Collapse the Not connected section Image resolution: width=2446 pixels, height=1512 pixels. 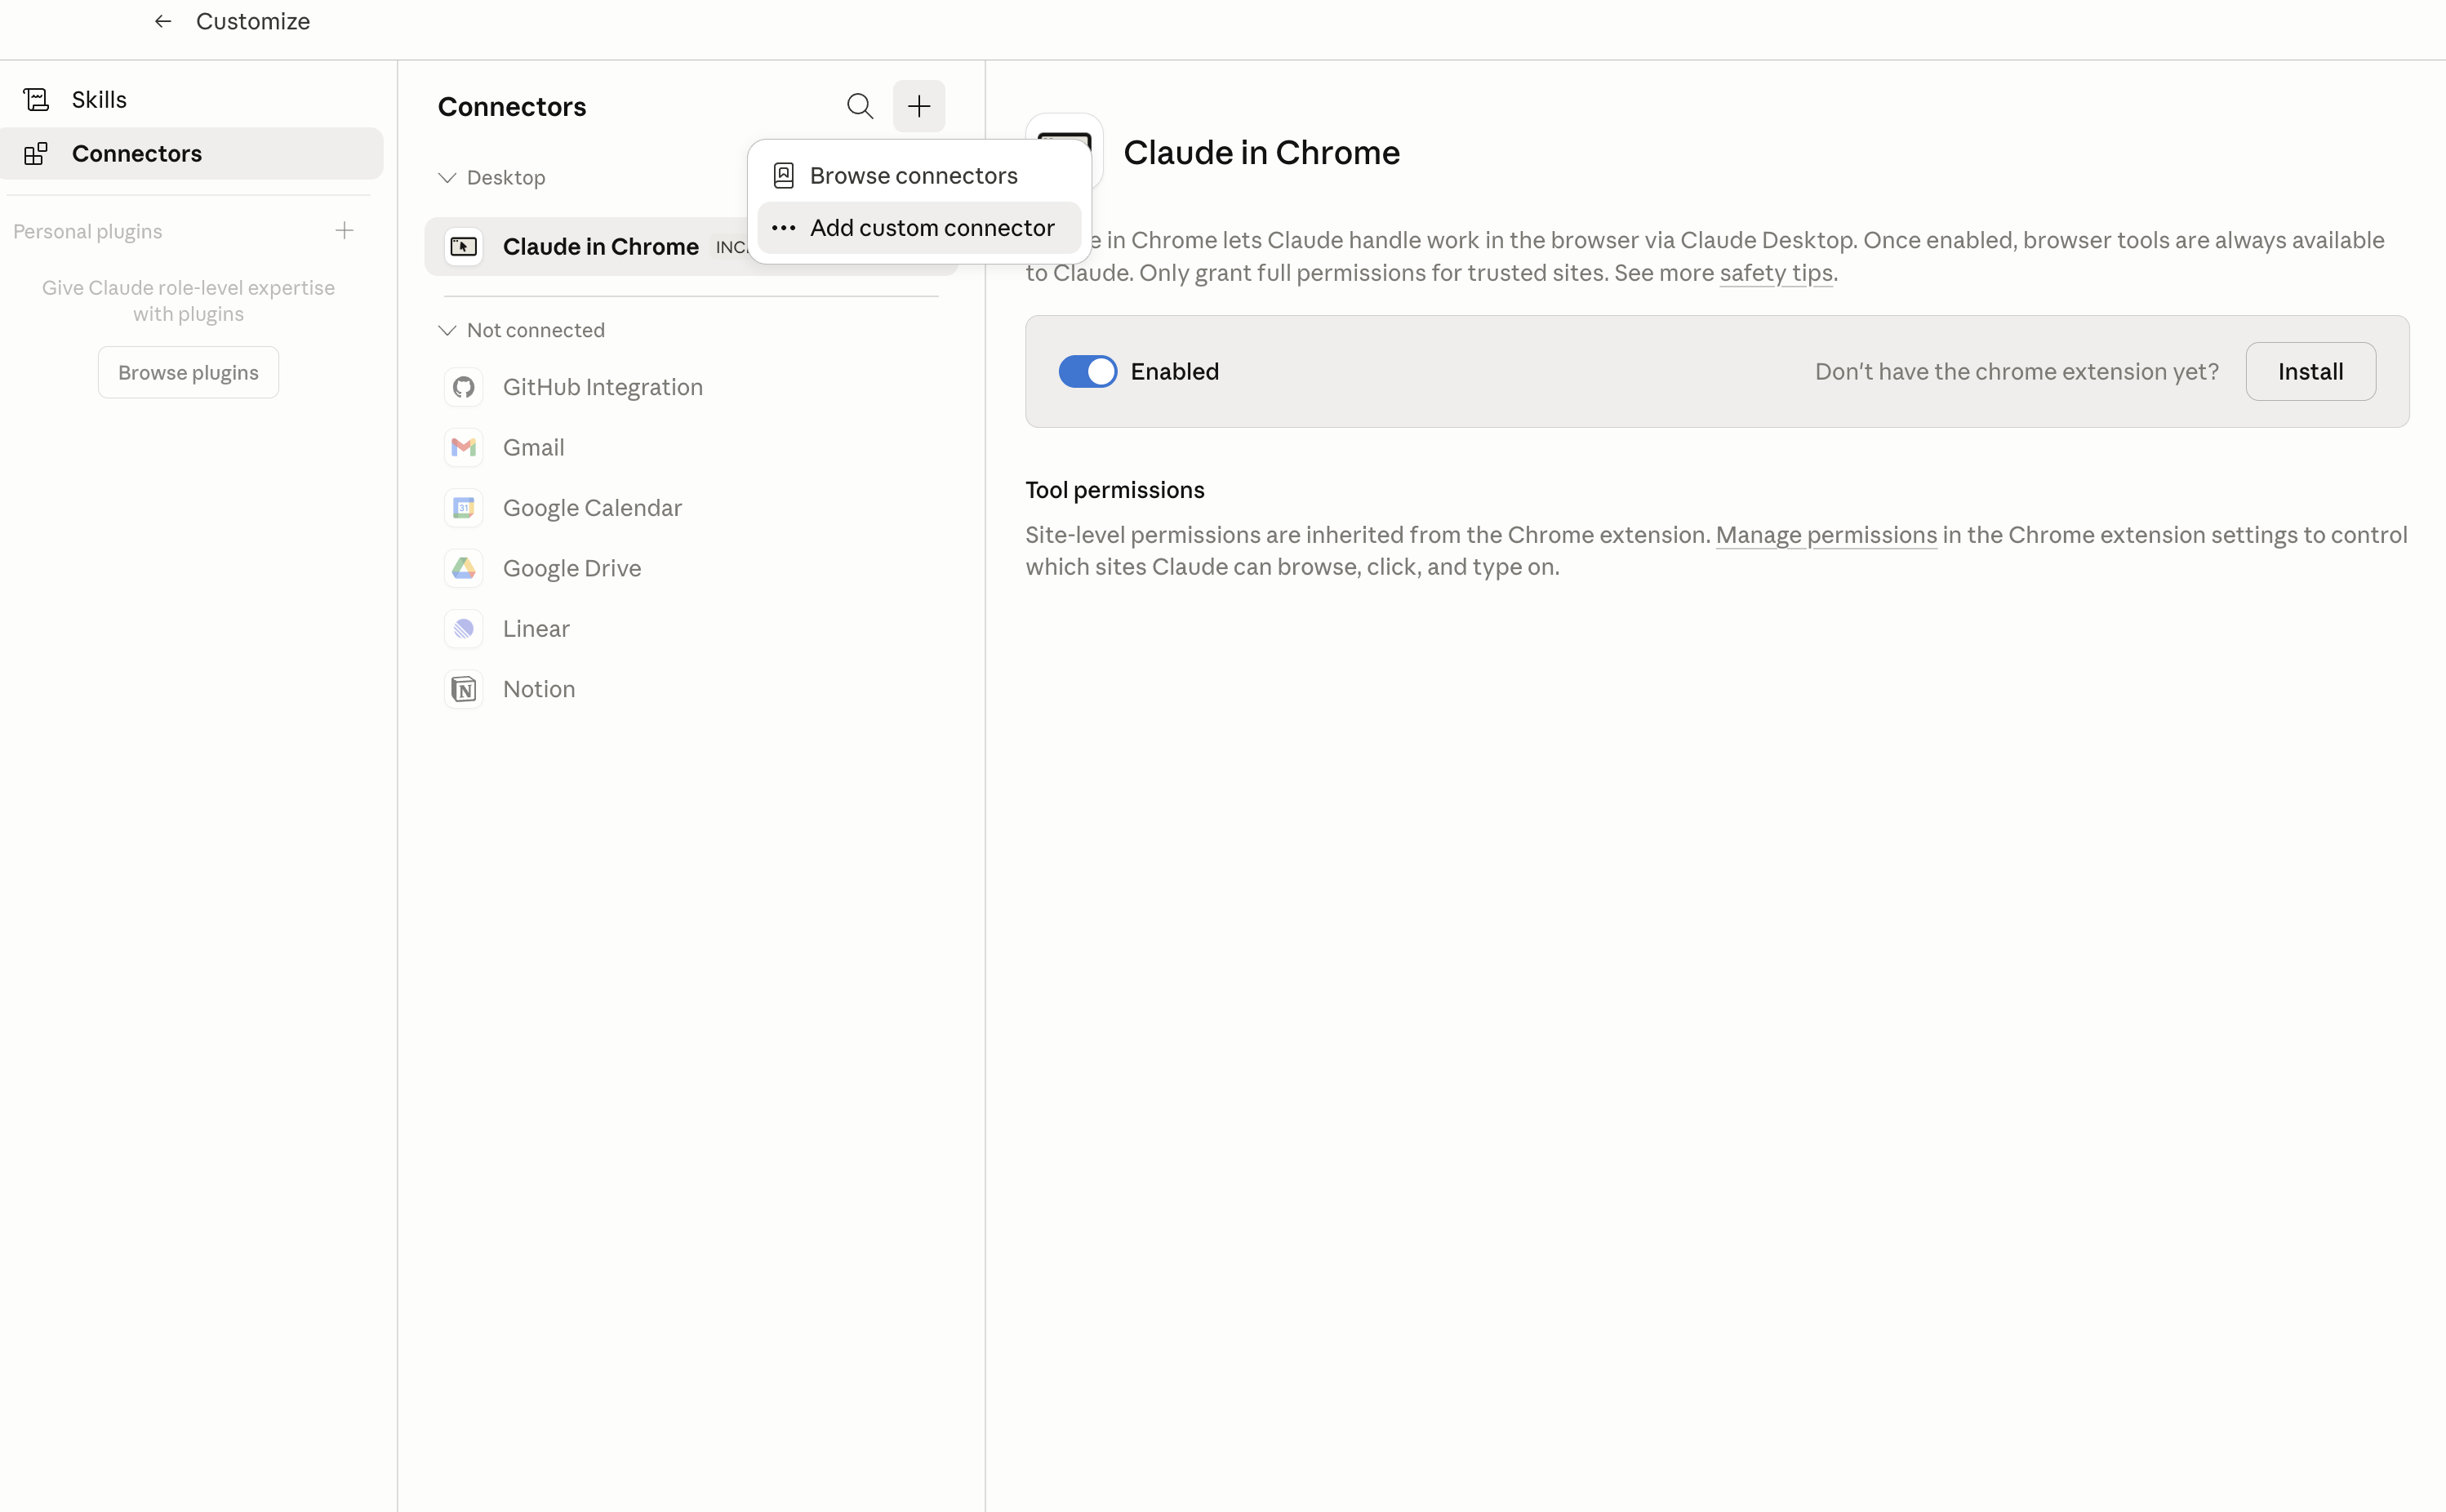(447, 330)
